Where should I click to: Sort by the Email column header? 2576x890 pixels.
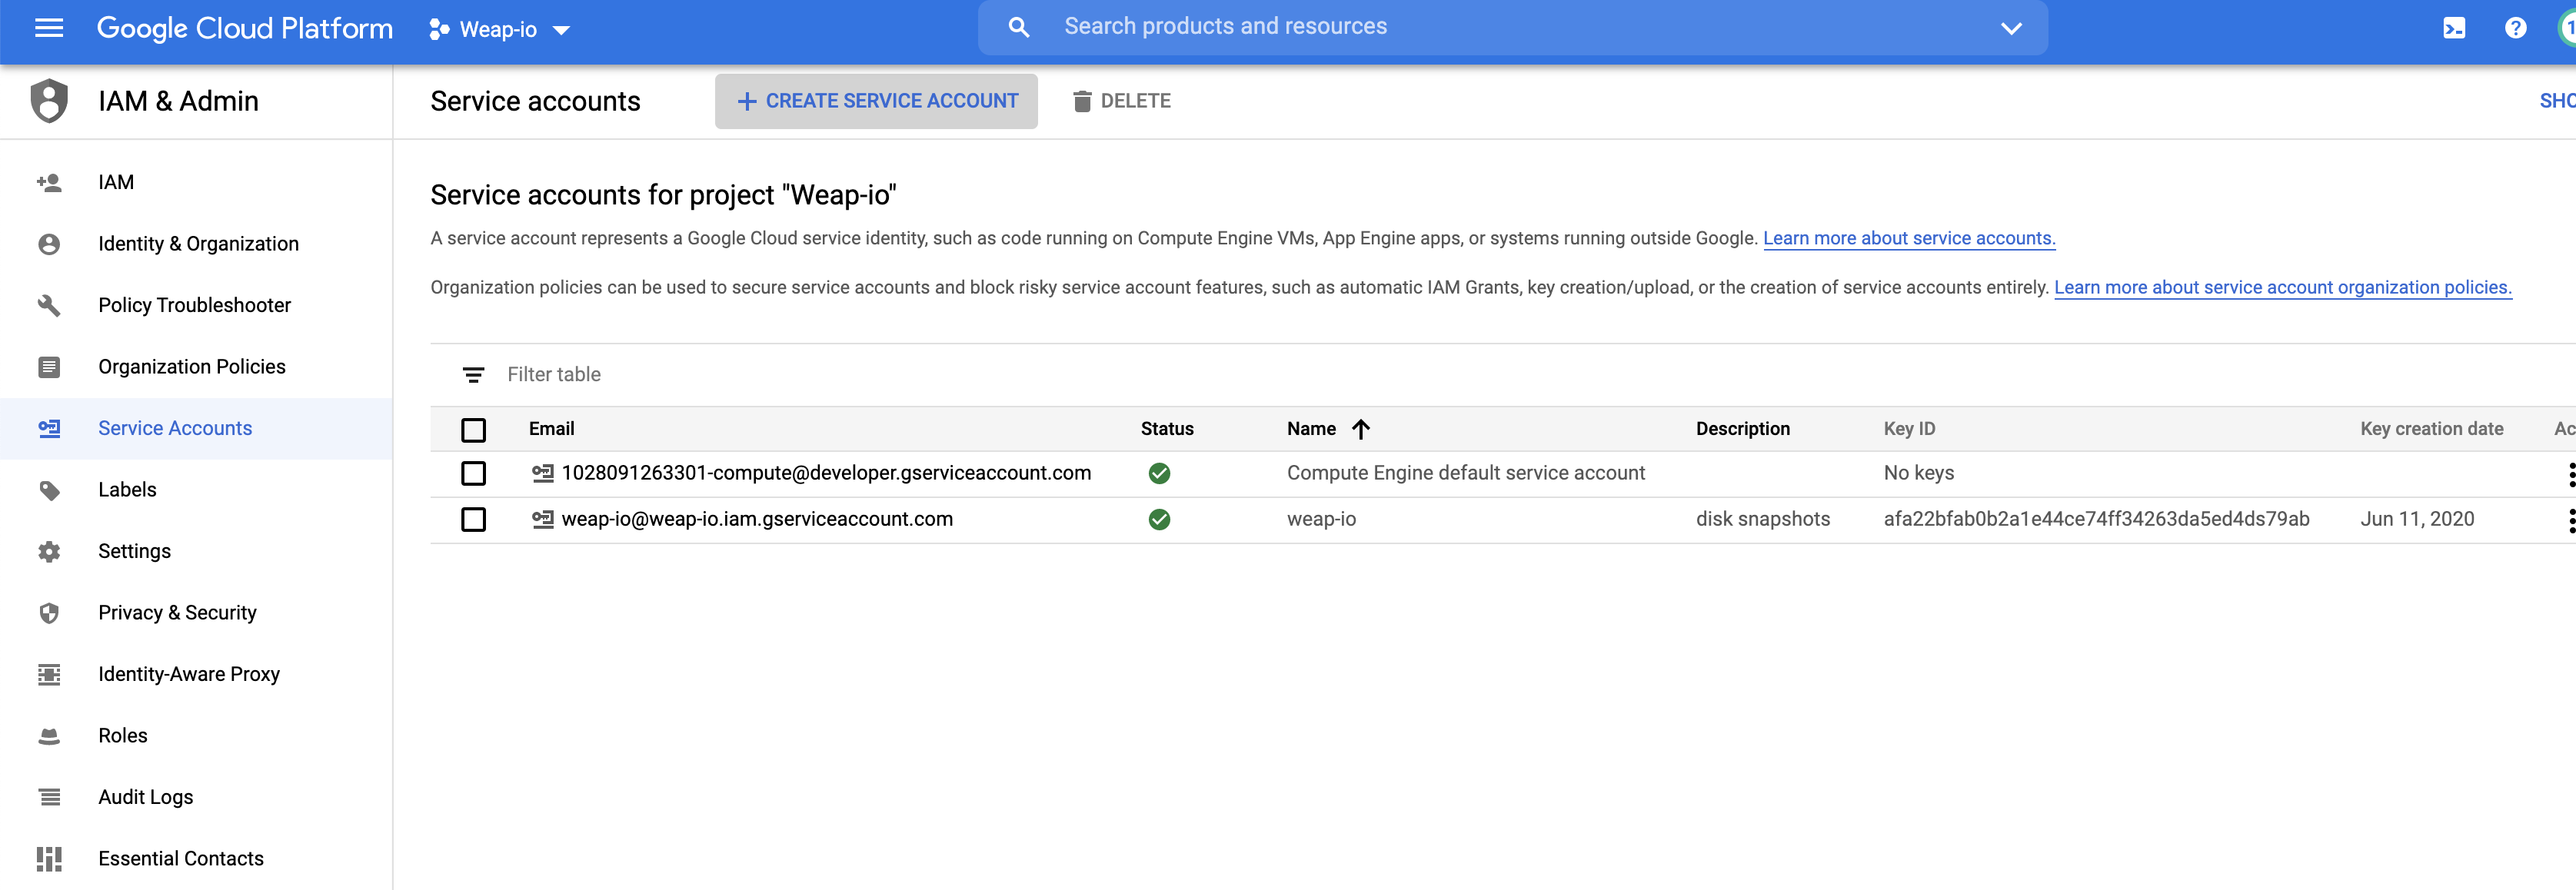click(551, 429)
